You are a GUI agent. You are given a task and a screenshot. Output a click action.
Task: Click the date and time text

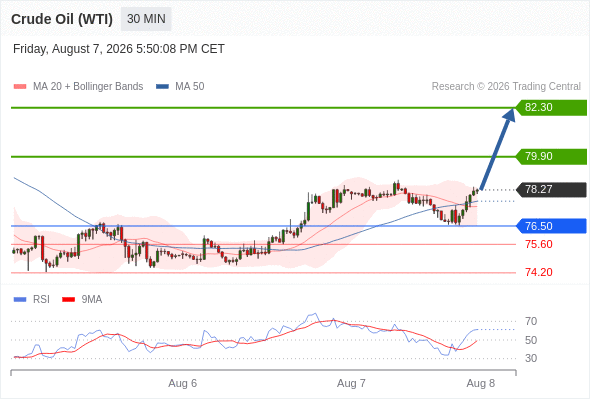tap(119, 49)
